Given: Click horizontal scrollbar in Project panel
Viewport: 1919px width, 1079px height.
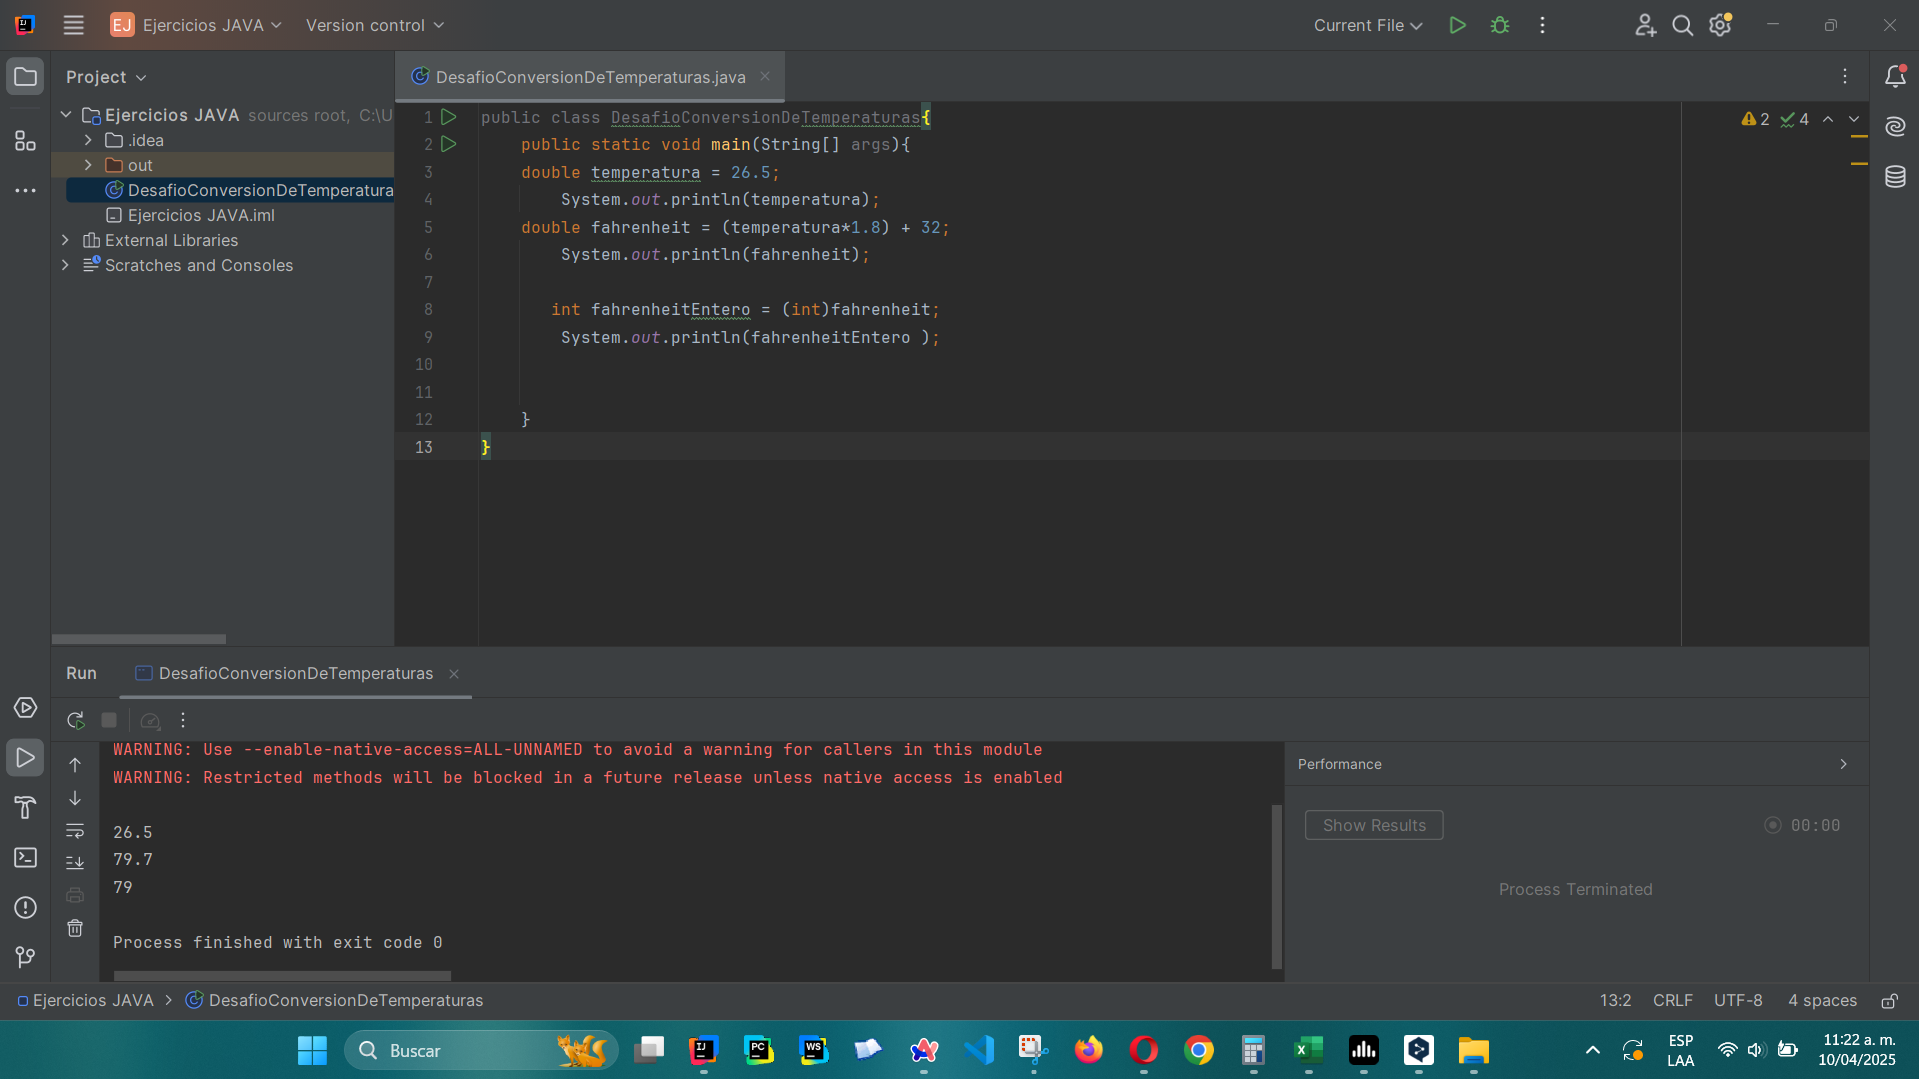Looking at the screenshot, I should (x=139, y=638).
